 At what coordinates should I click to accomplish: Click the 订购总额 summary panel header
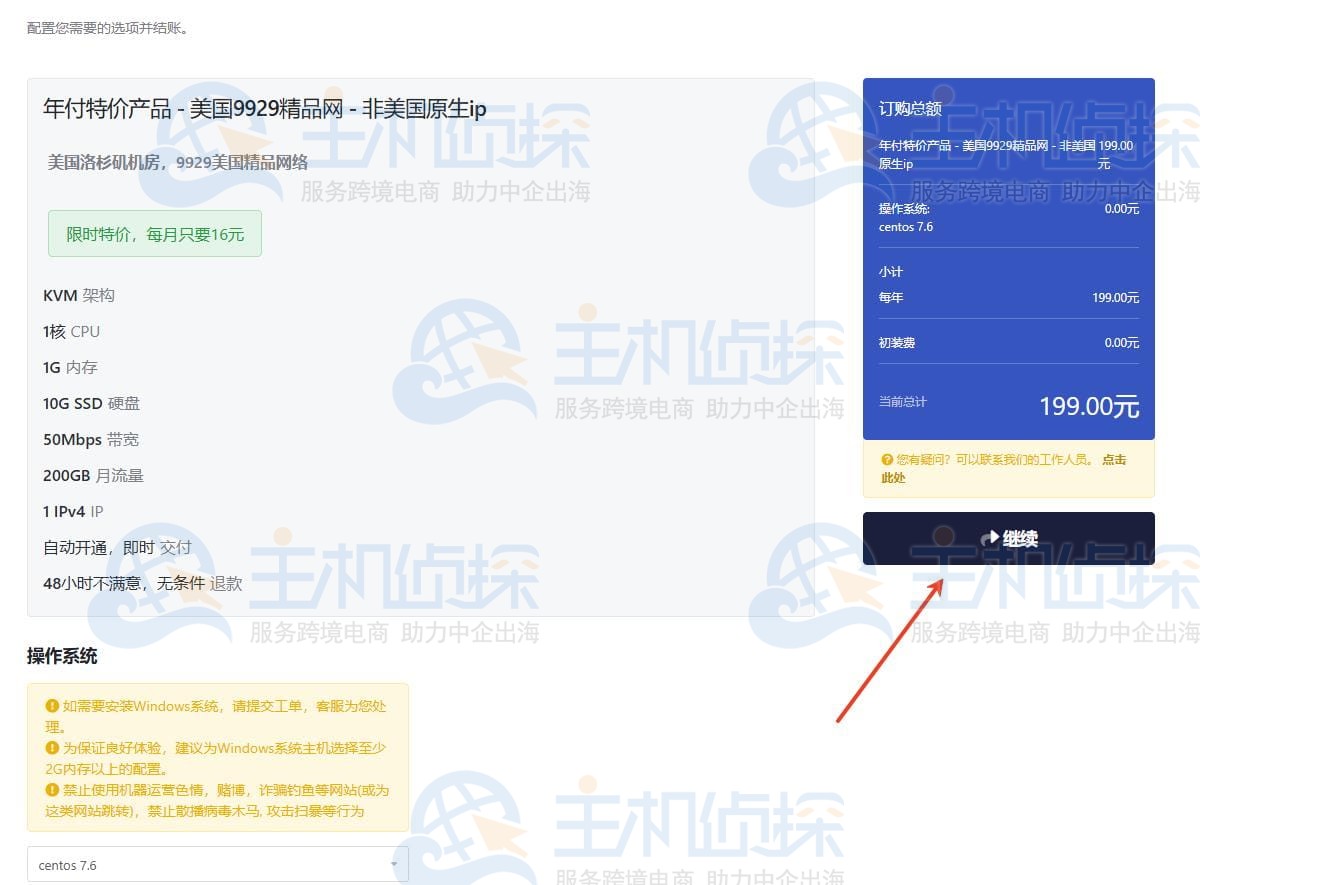click(x=910, y=108)
